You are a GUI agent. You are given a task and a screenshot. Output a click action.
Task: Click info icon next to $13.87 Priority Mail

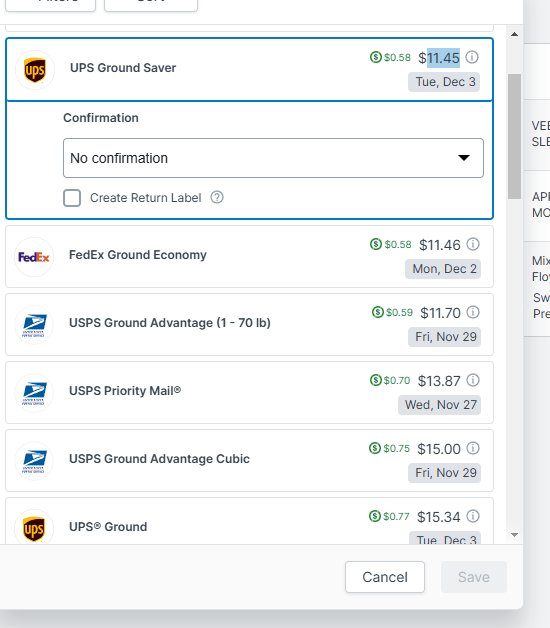point(473,380)
